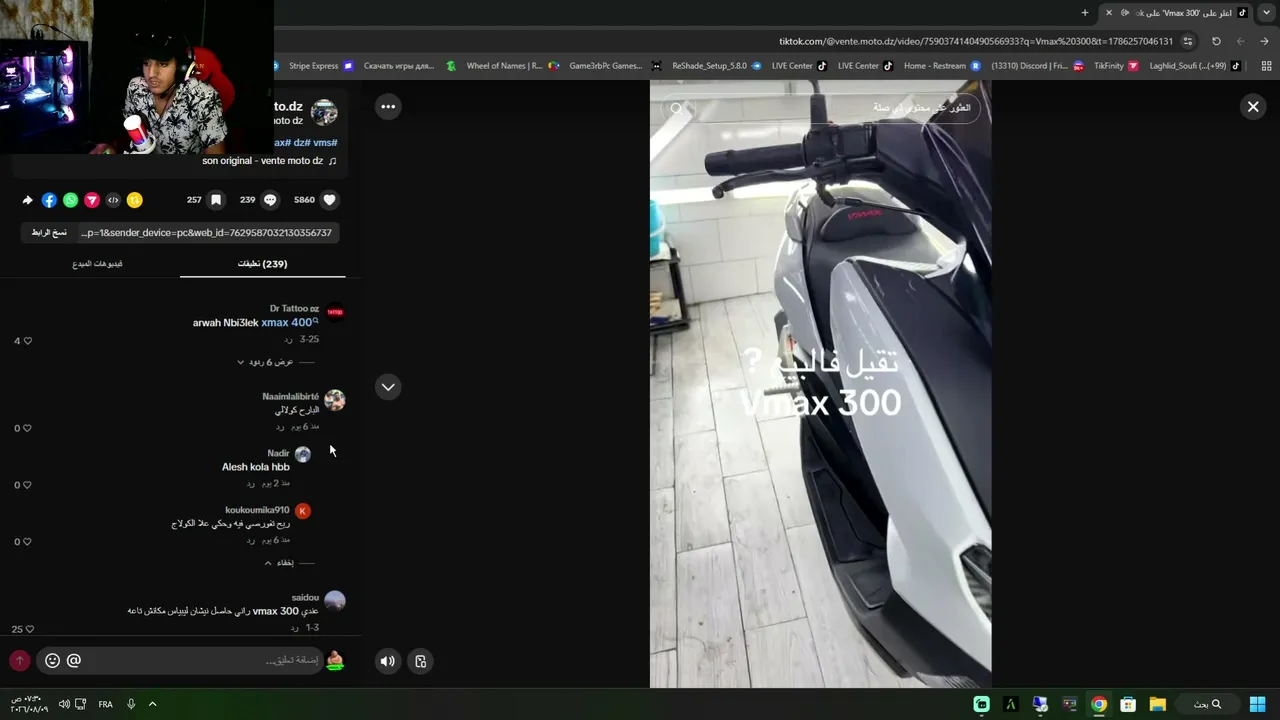1280x720 pixels.
Task: Reply to Dr Tattoo dz's comment
Action: tap(287, 340)
